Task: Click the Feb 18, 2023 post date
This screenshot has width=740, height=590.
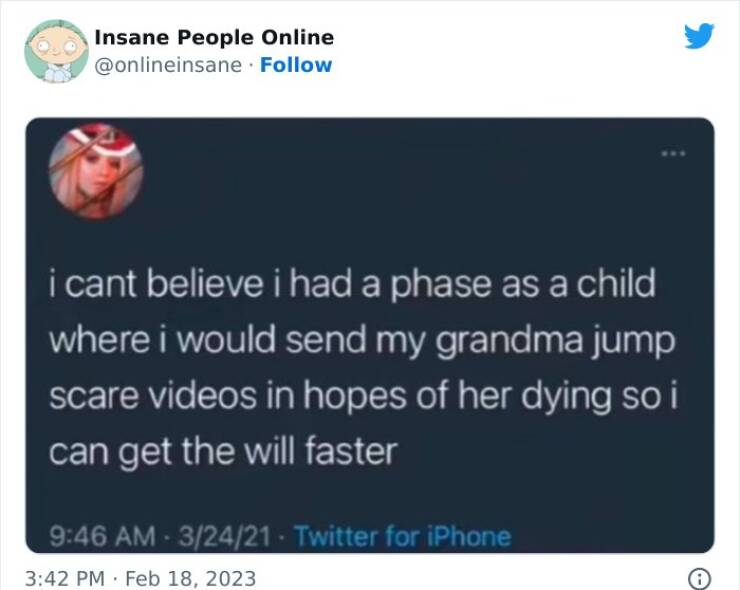Action: (x=191, y=578)
